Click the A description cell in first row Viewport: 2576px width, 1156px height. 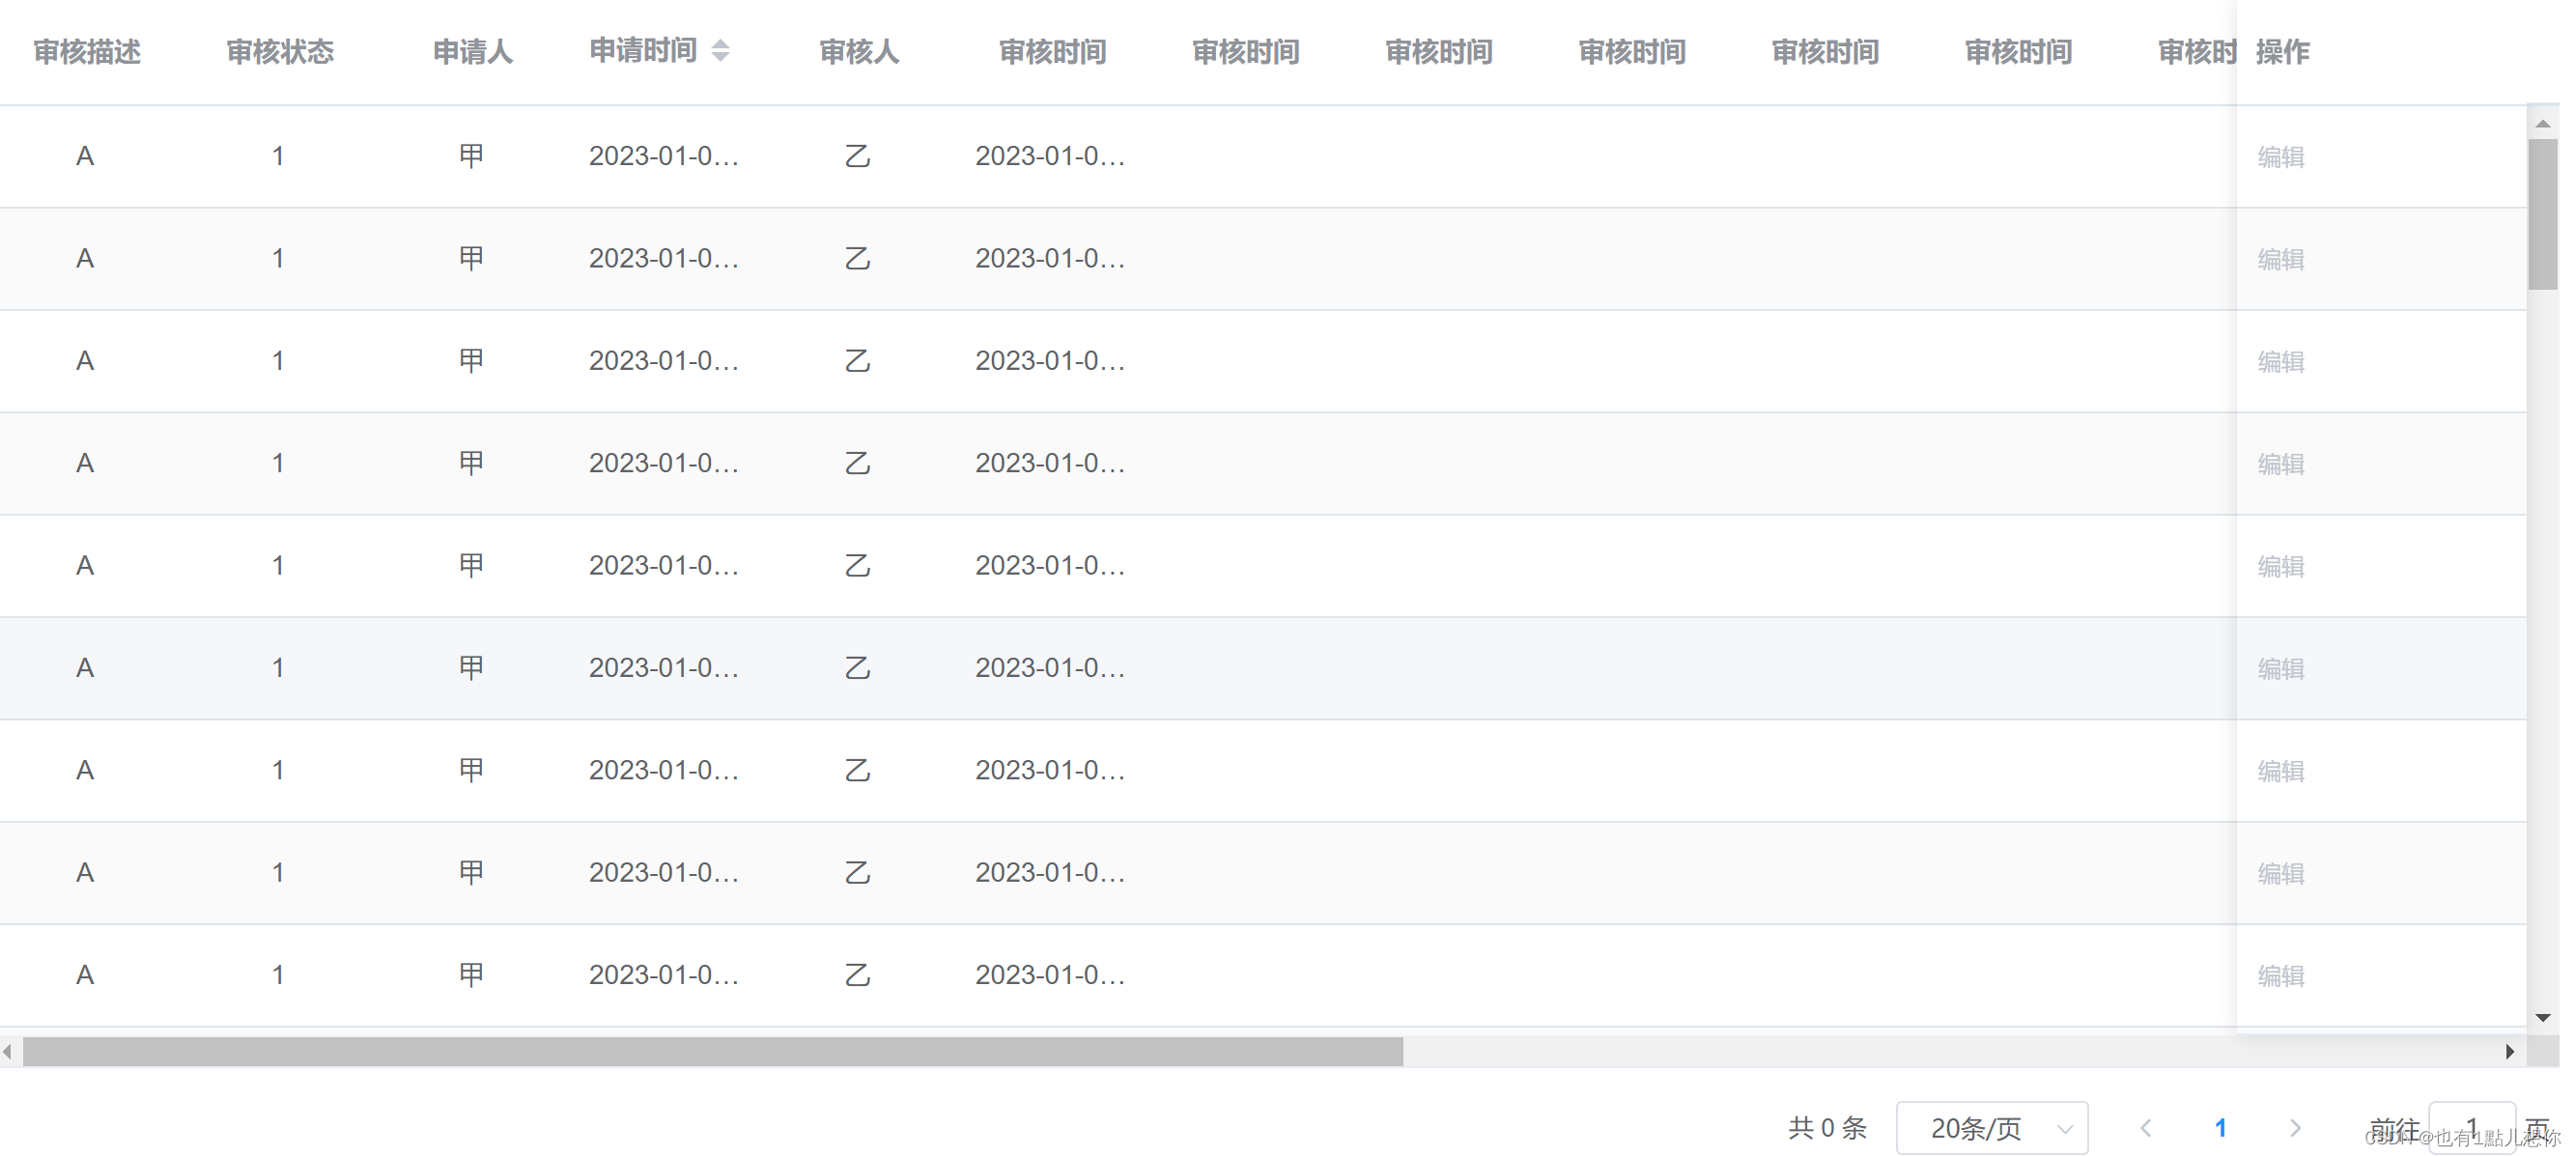point(85,156)
